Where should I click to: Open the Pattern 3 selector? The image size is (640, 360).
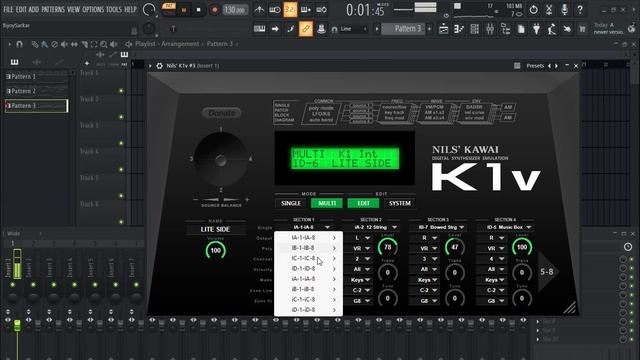click(403, 29)
